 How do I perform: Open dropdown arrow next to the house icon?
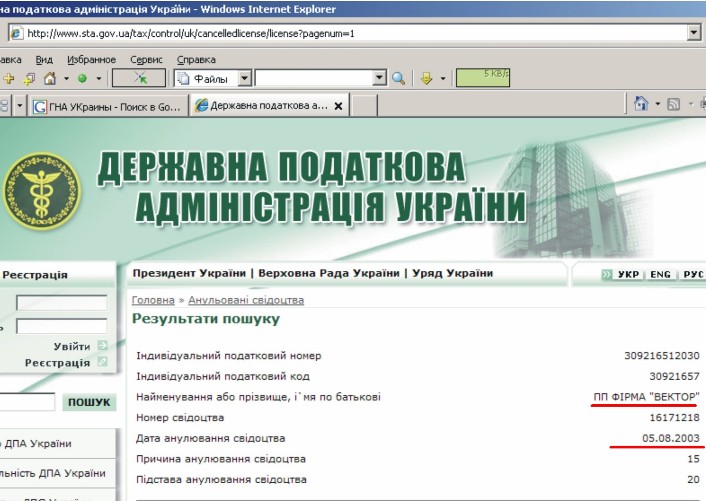[x=66, y=79]
